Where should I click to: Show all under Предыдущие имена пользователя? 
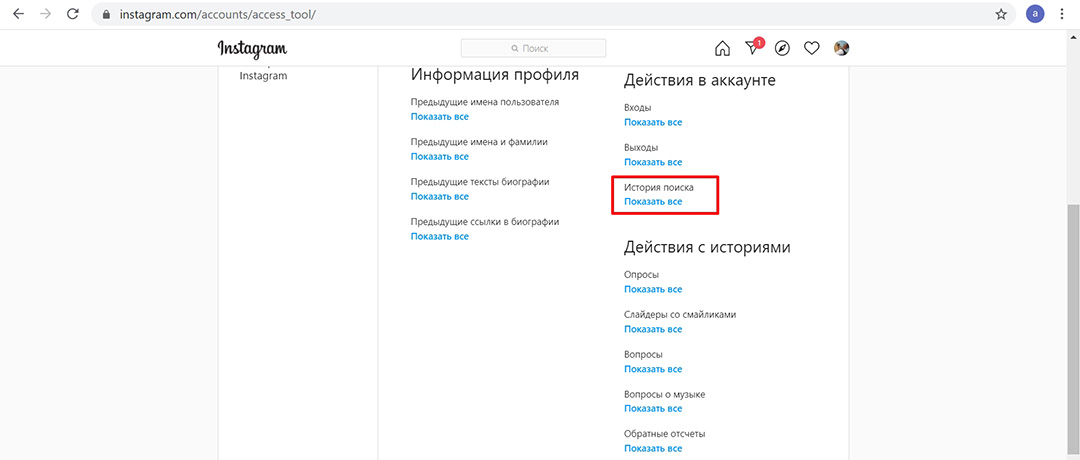pos(439,117)
